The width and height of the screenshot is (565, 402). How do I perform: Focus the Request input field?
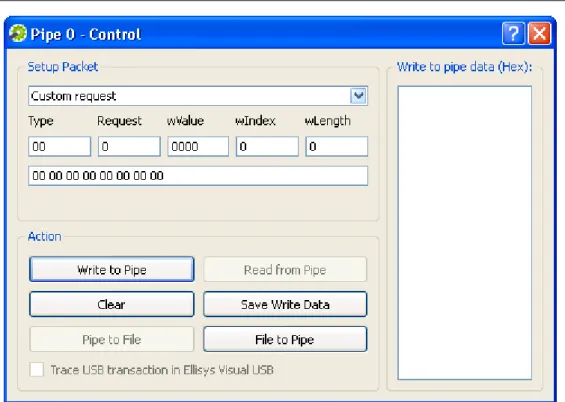[129, 146]
